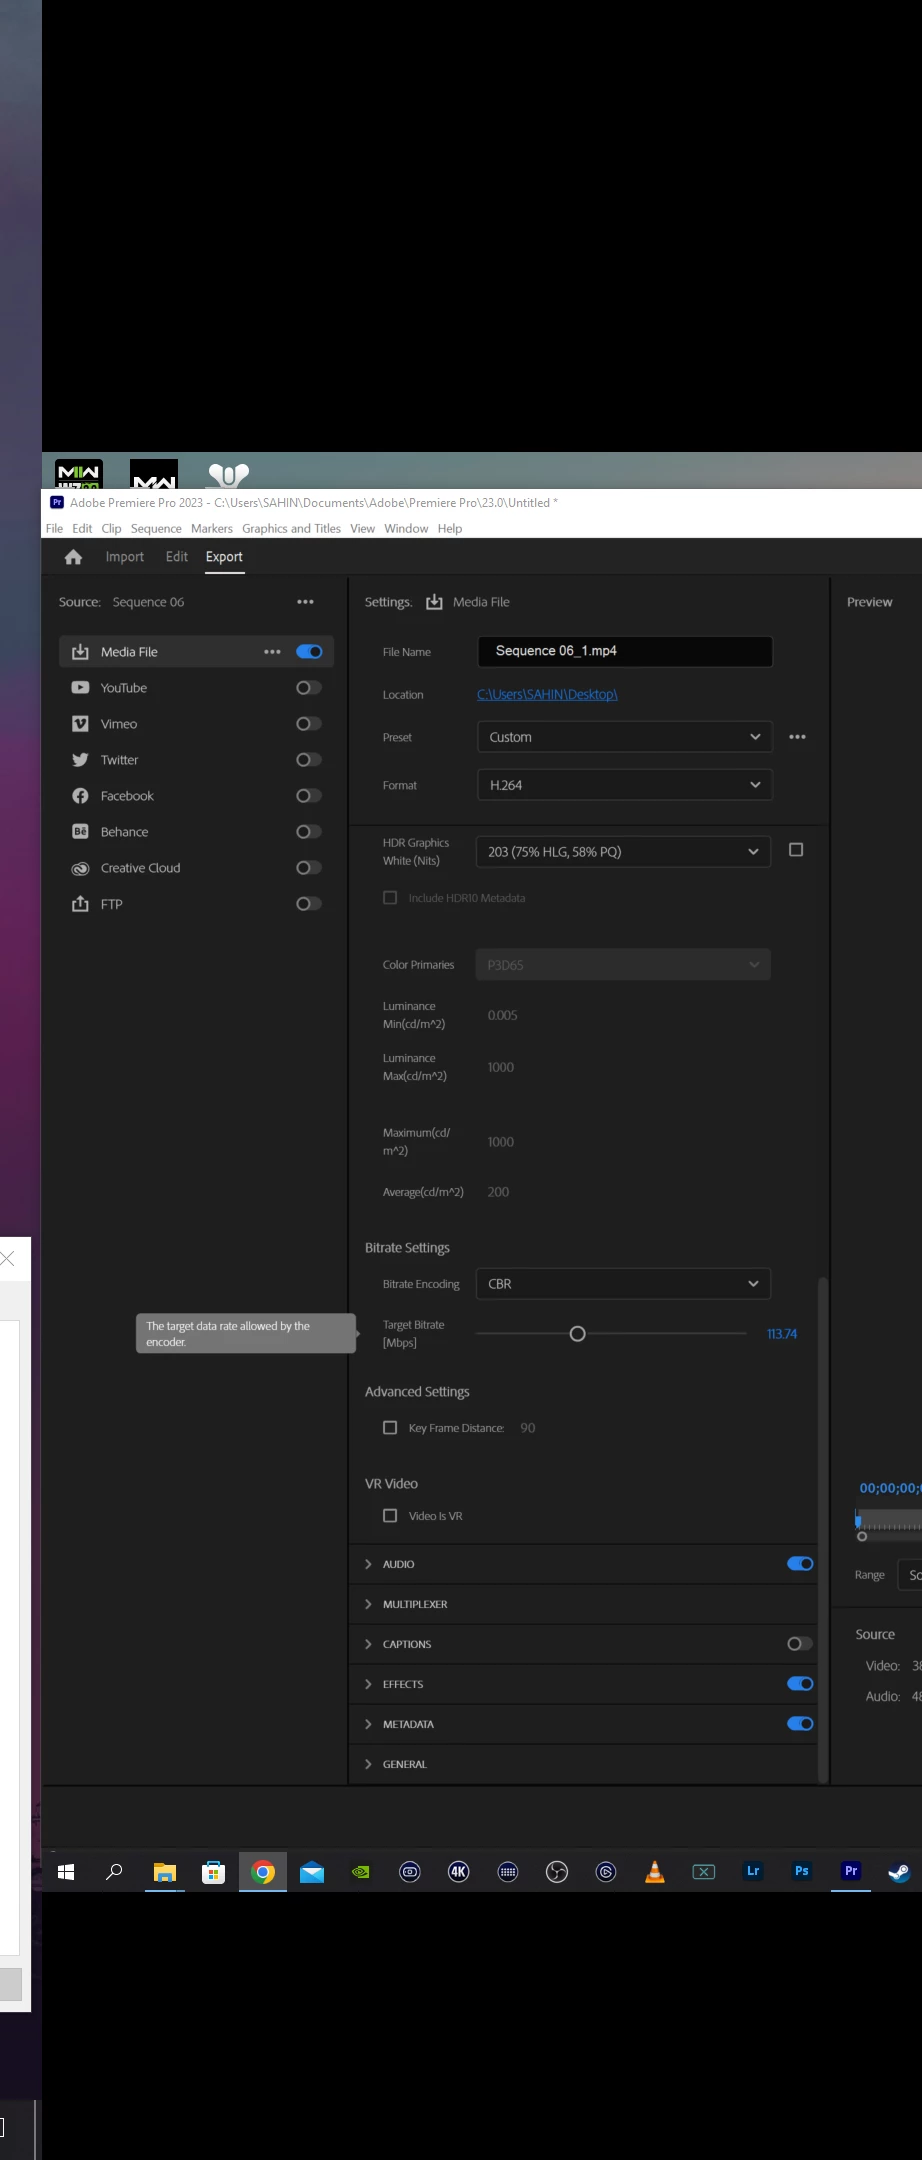Open the three-dot menu next to Source Sequence 06

(x=305, y=602)
